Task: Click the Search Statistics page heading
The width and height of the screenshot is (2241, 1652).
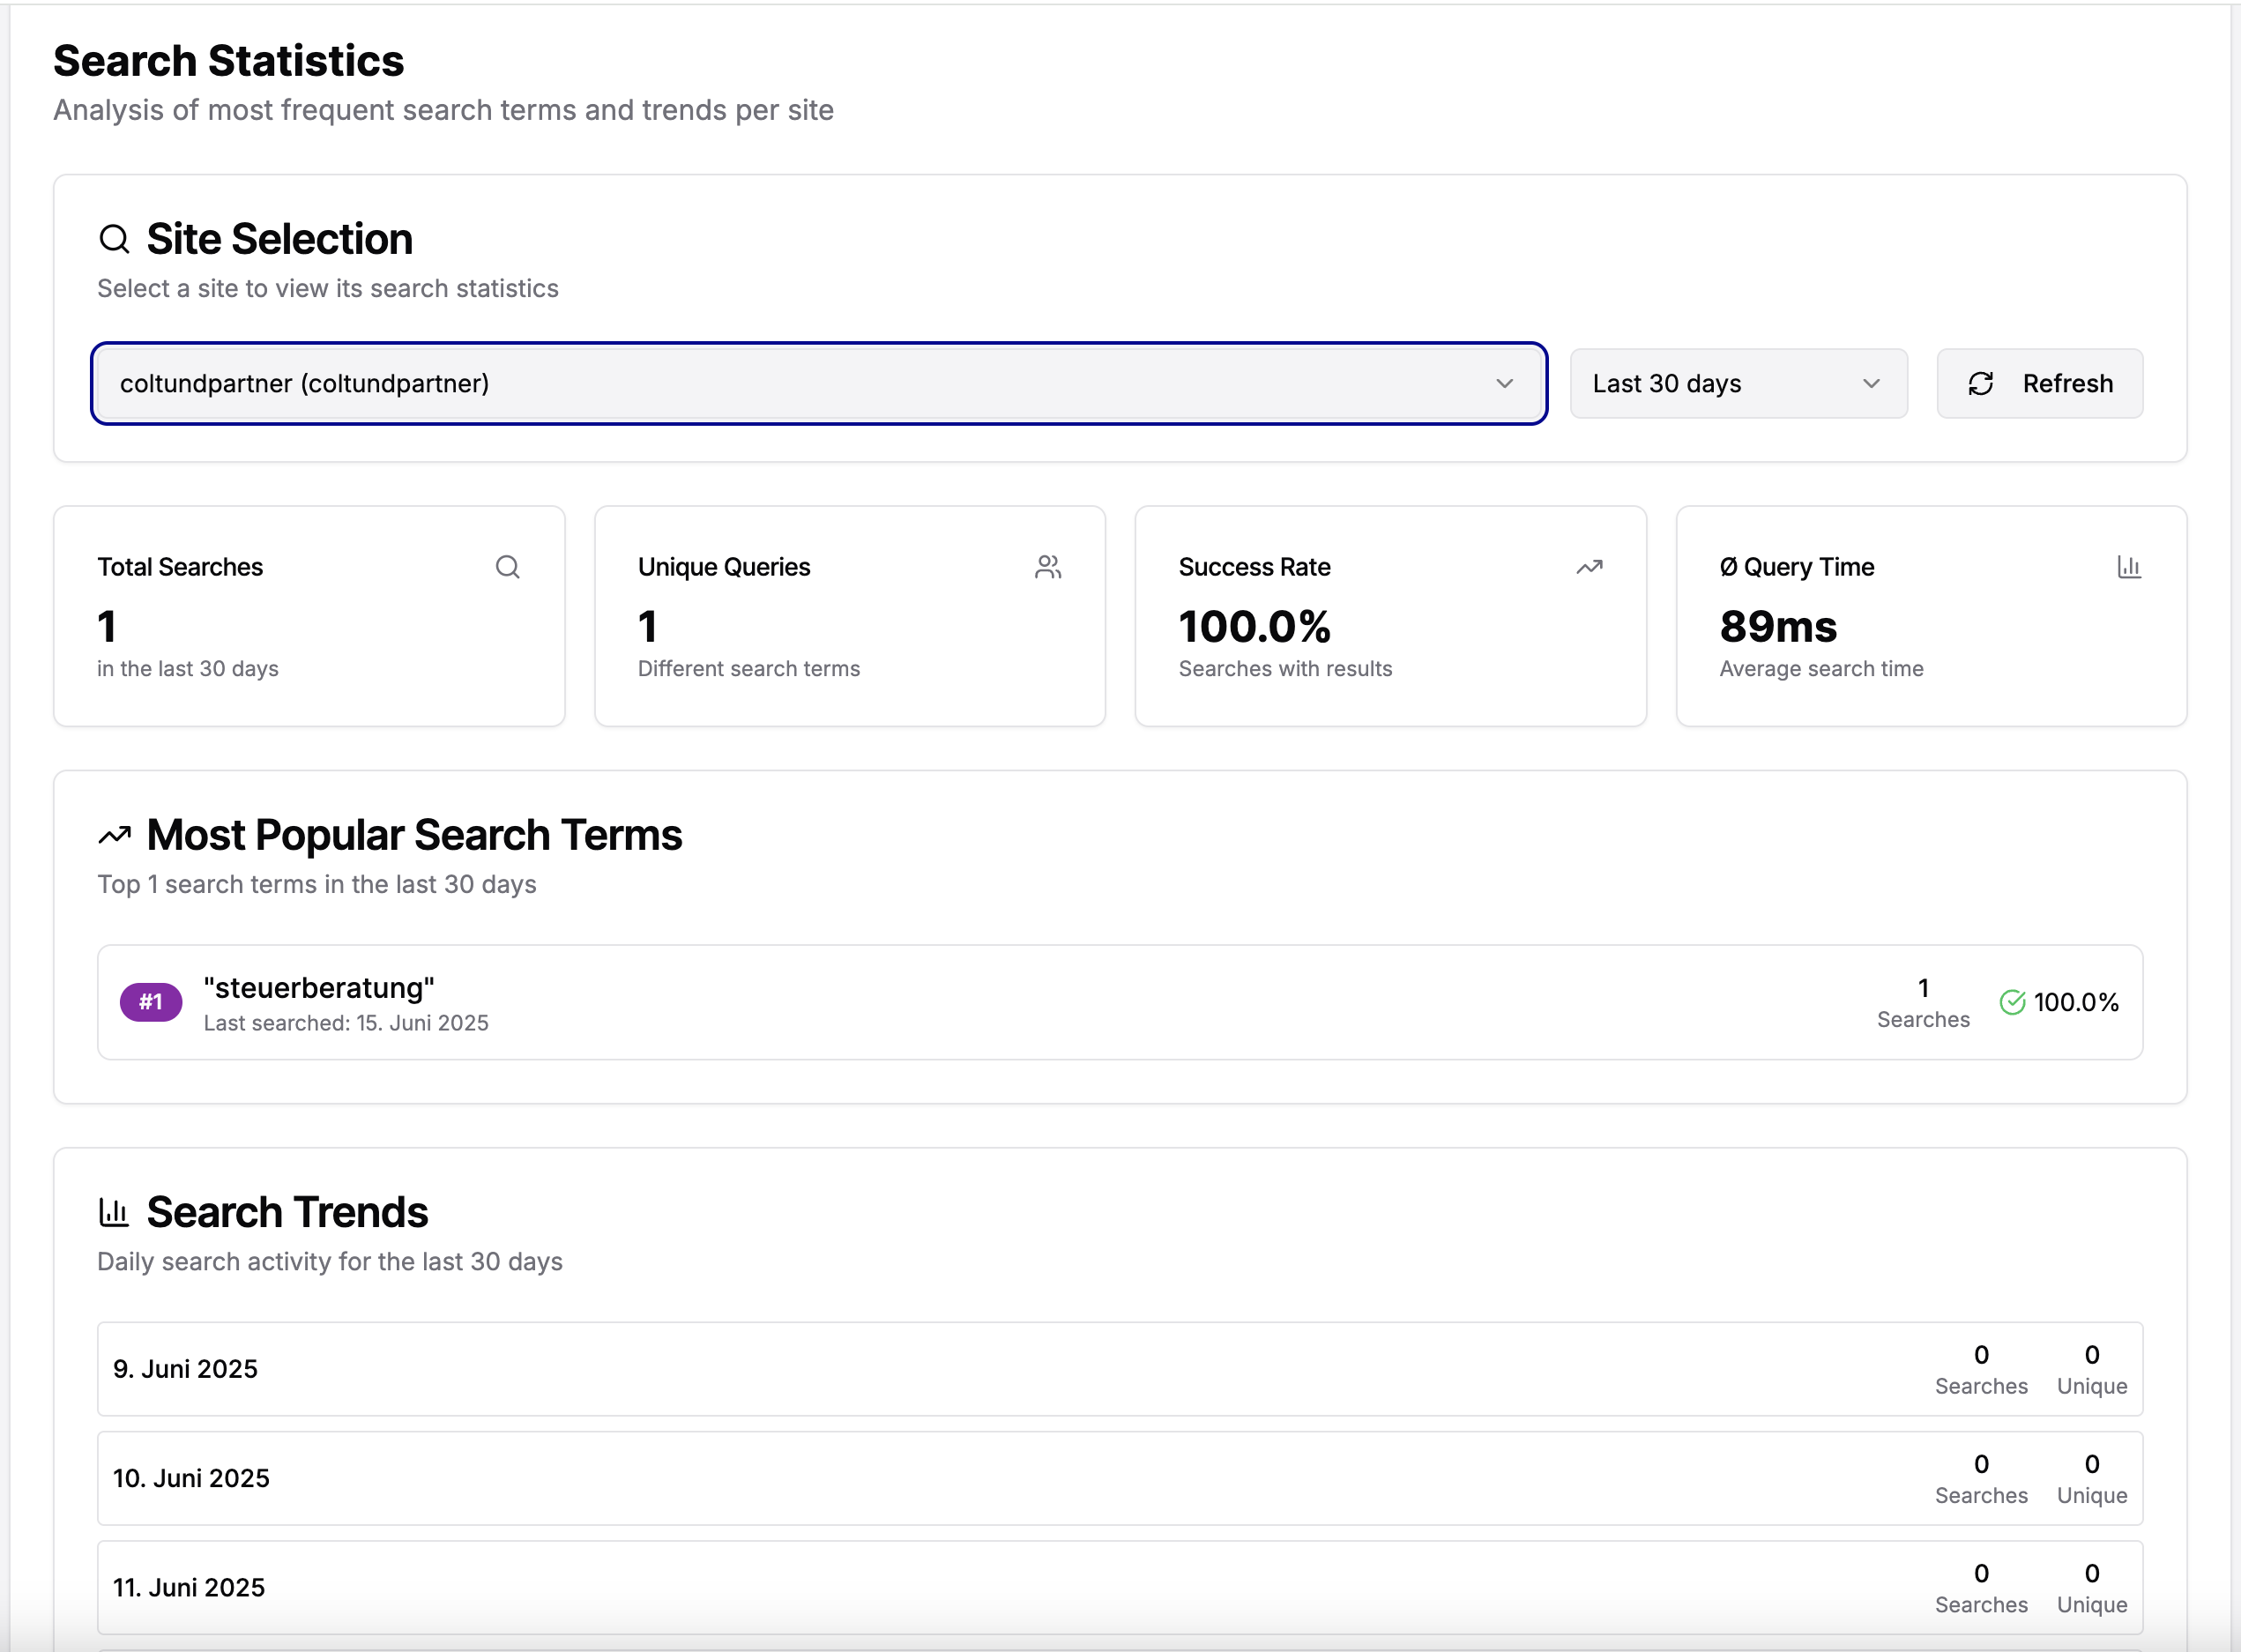Action: click(x=228, y=60)
